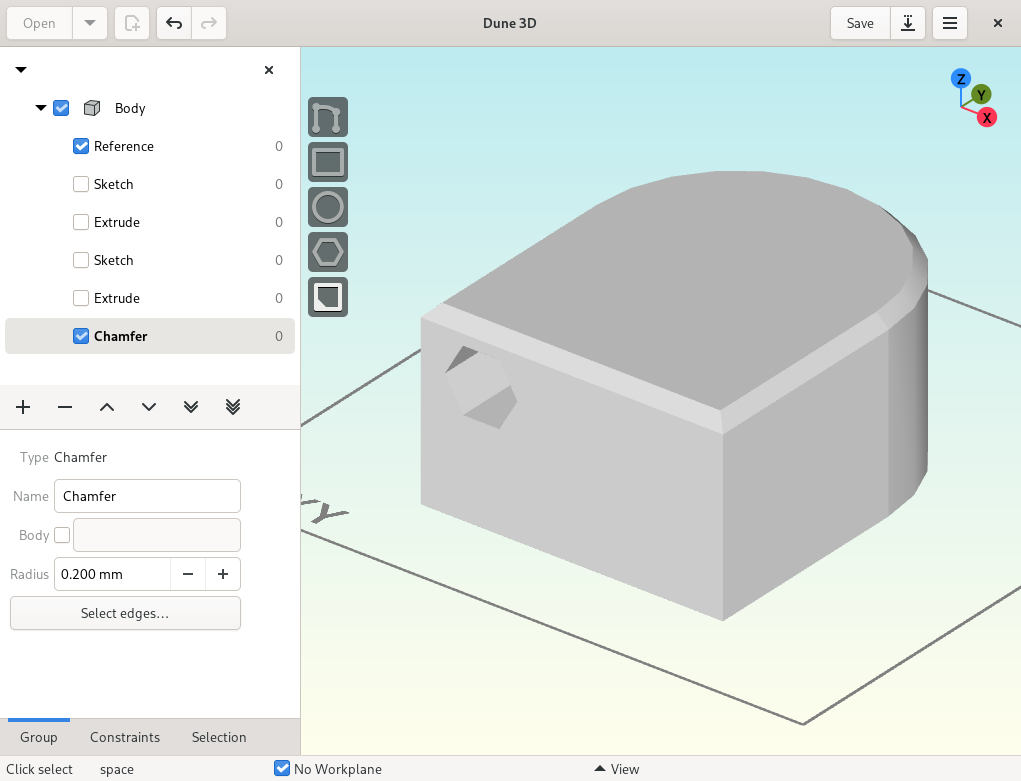1021x781 pixels.
Task: Toggle the No Workplane checkbox
Action: click(282, 768)
